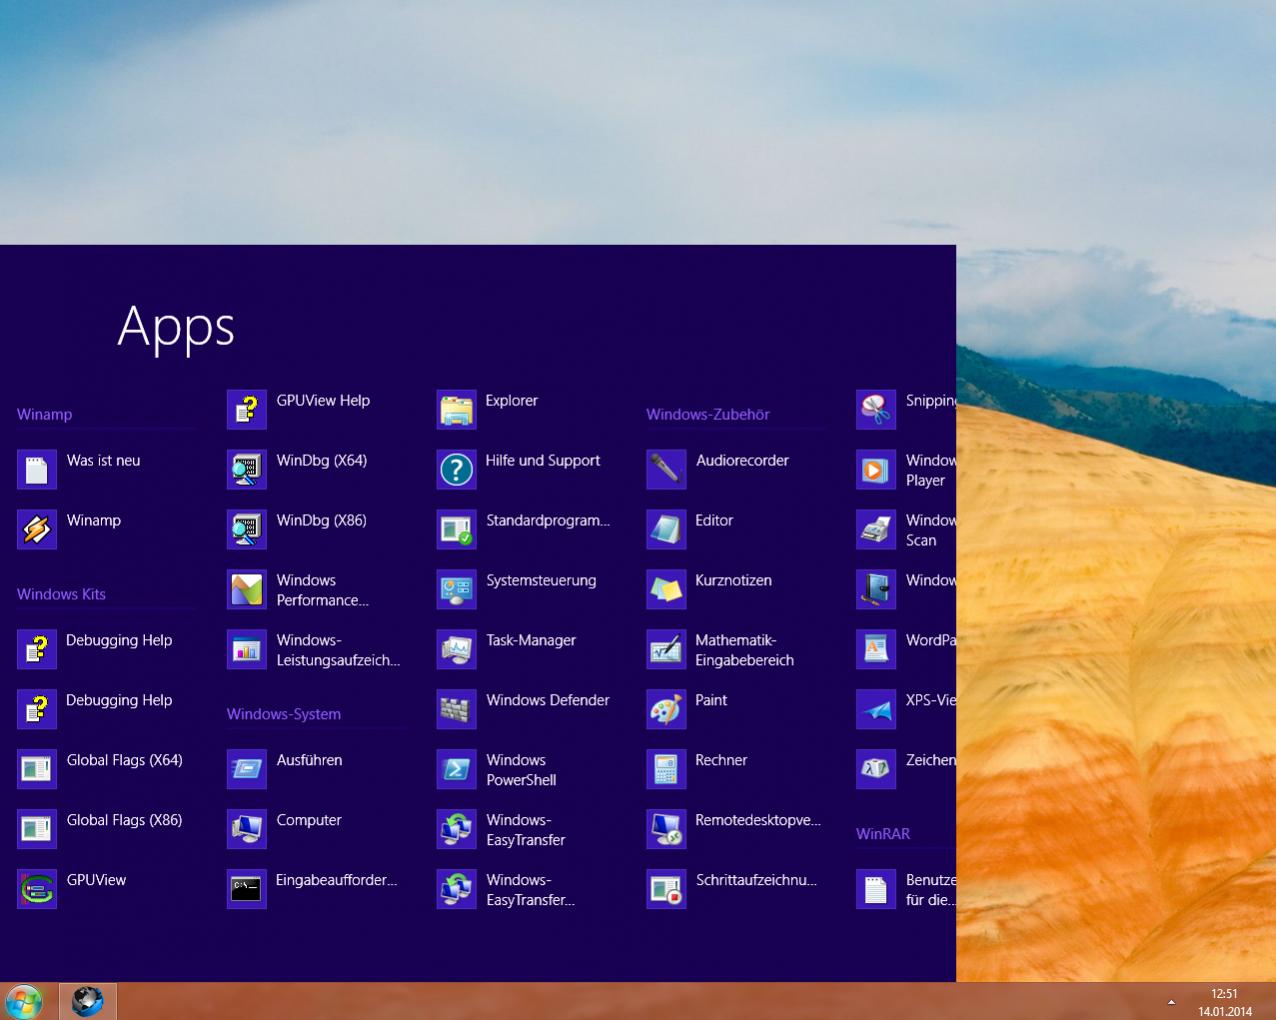Open Standardprogramme icon

pos(457,529)
